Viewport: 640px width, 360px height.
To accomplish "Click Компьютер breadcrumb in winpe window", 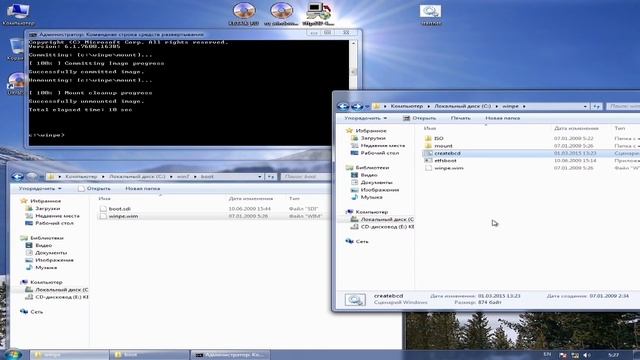I will pos(407,107).
